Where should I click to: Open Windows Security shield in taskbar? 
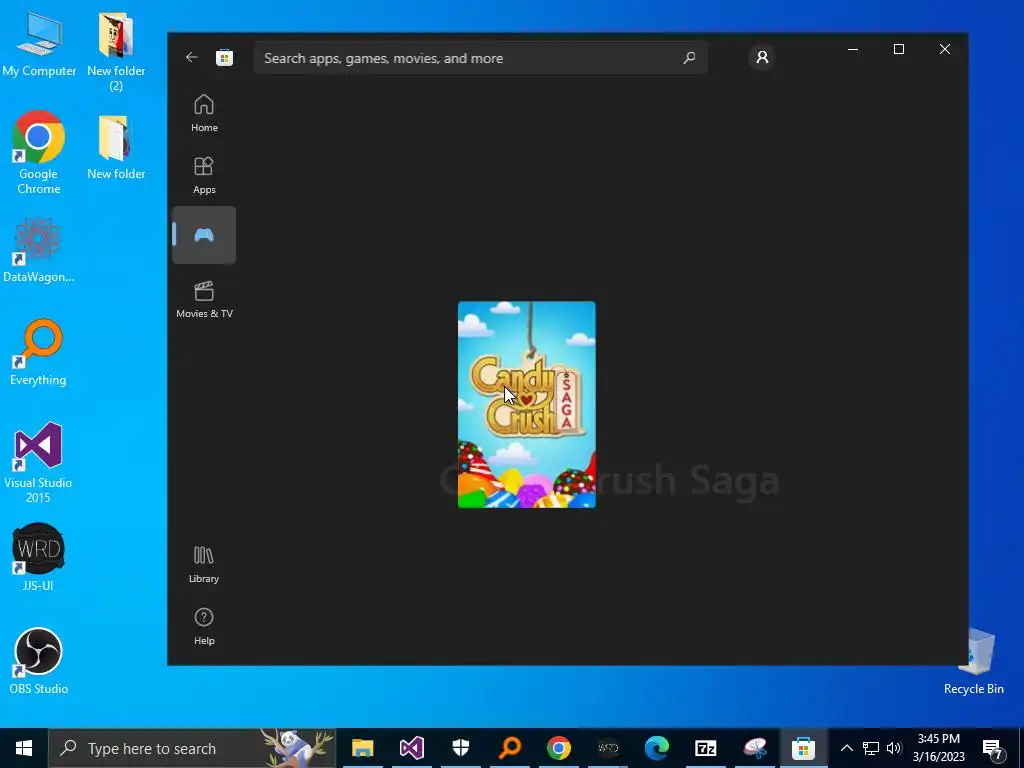pos(460,748)
